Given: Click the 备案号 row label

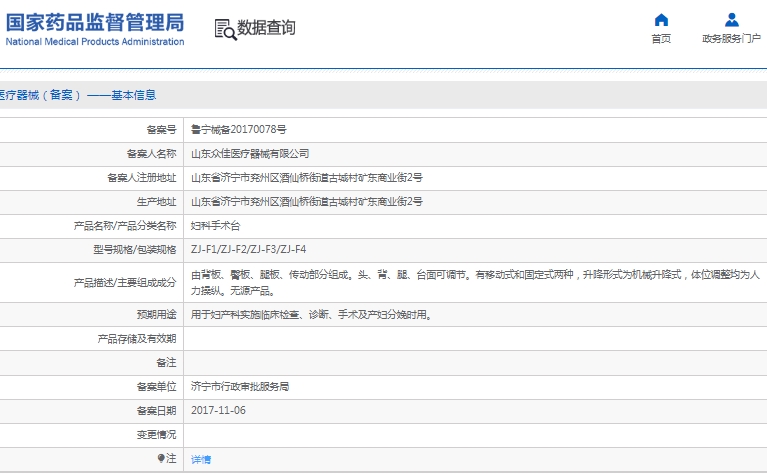Looking at the screenshot, I should tap(161, 130).
